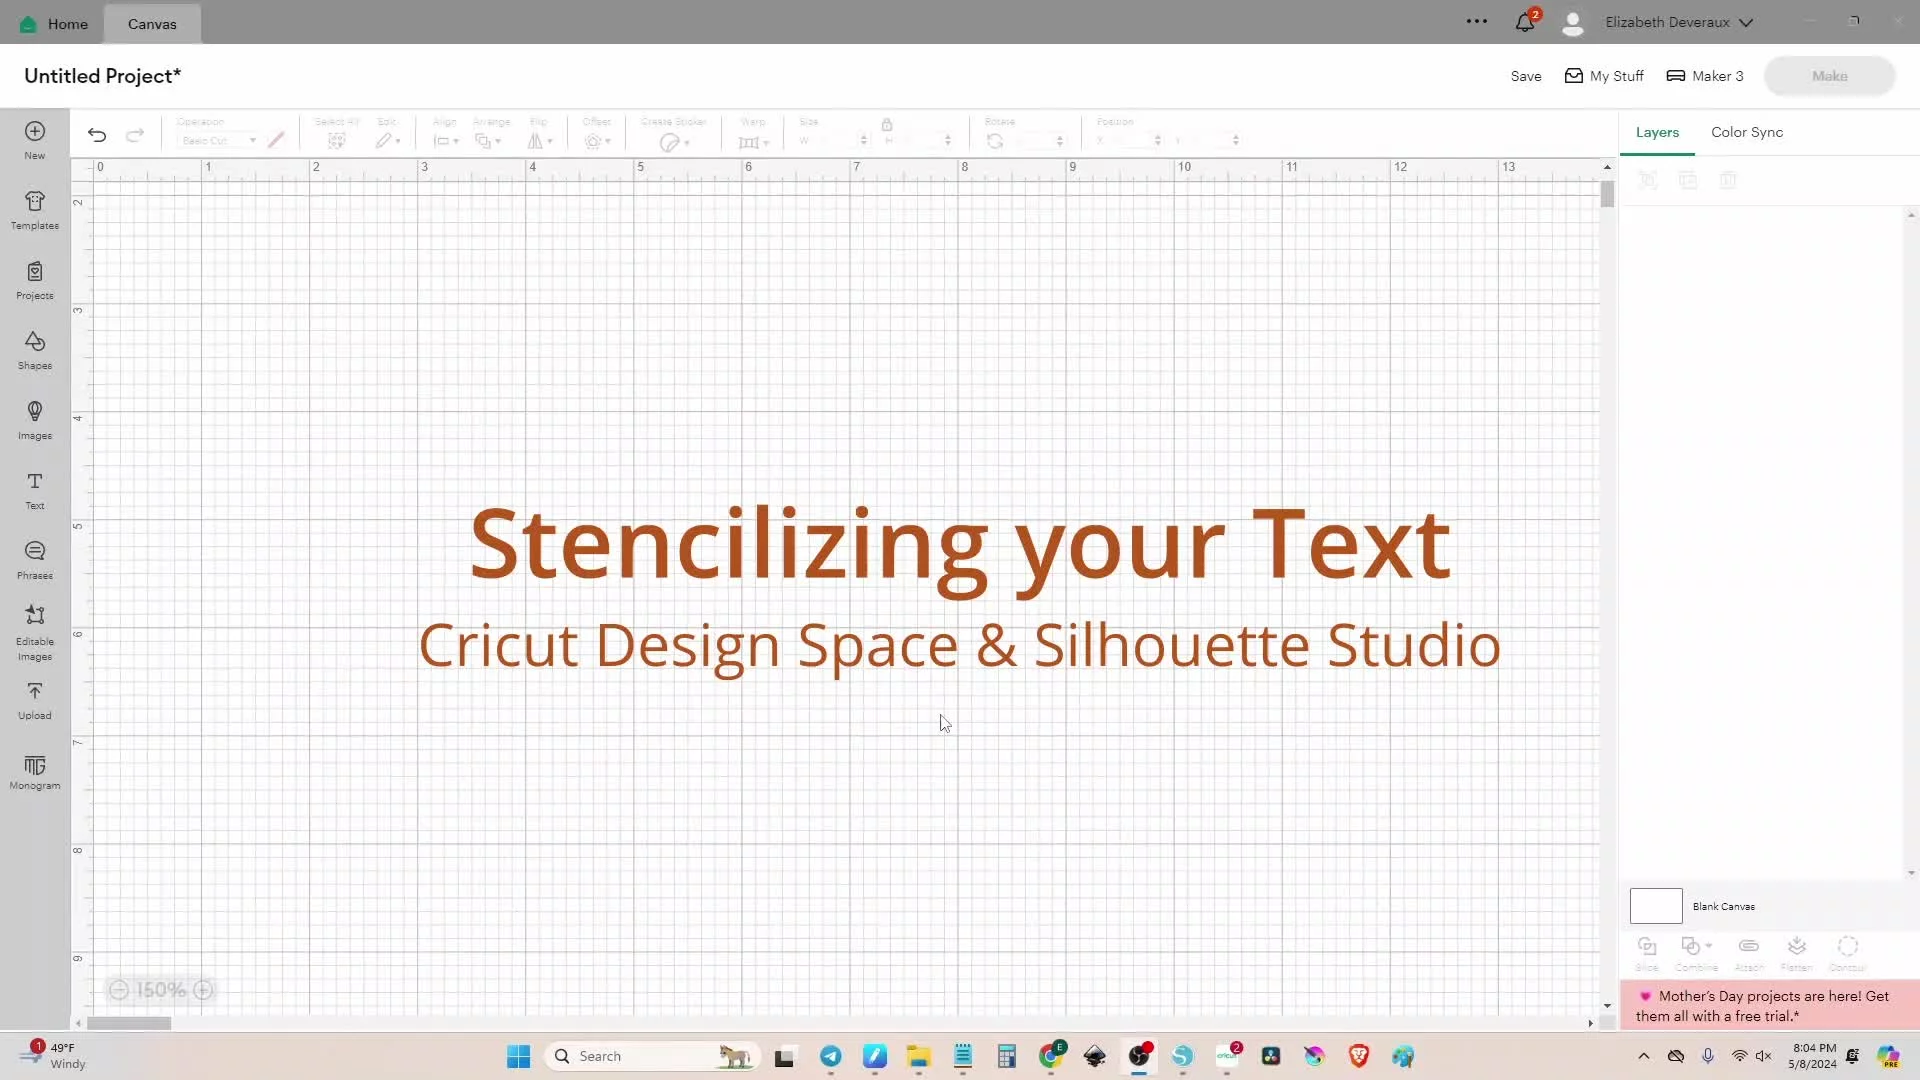Image resolution: width=1920 pixels, height=1080 pixels.
Task: Toggle the size aspect ratio lock
Action: tap(887, 124)
